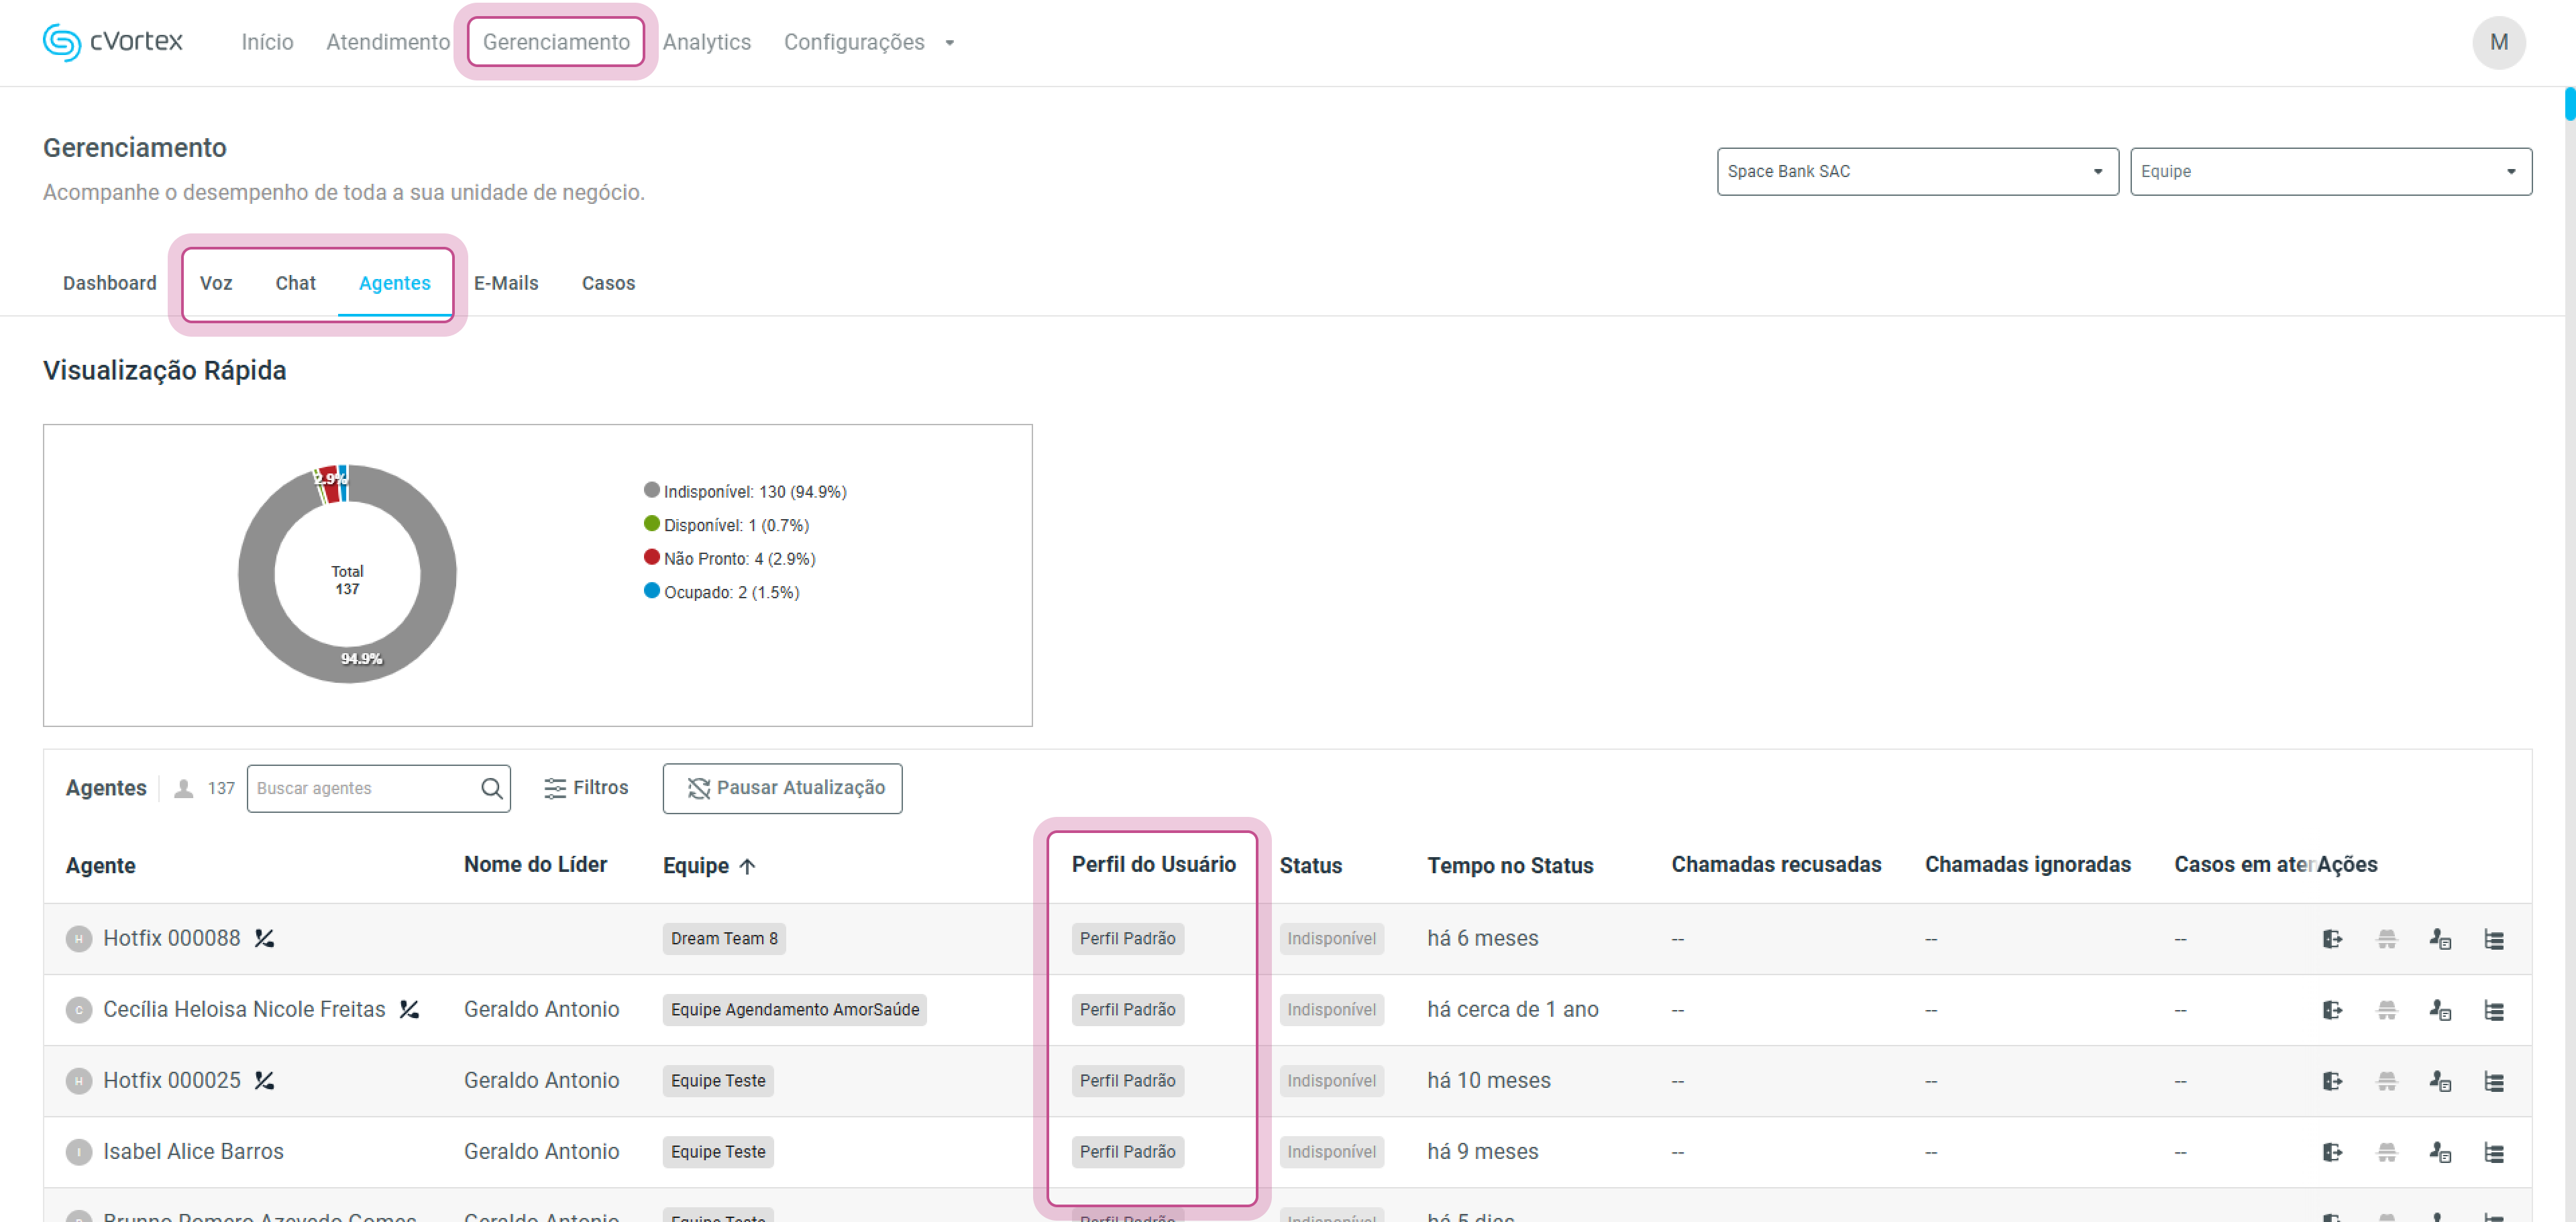This screenshot has width=2576, height=1222.
Task: Open the Analytics menu item
Action: tap(706, 42)
